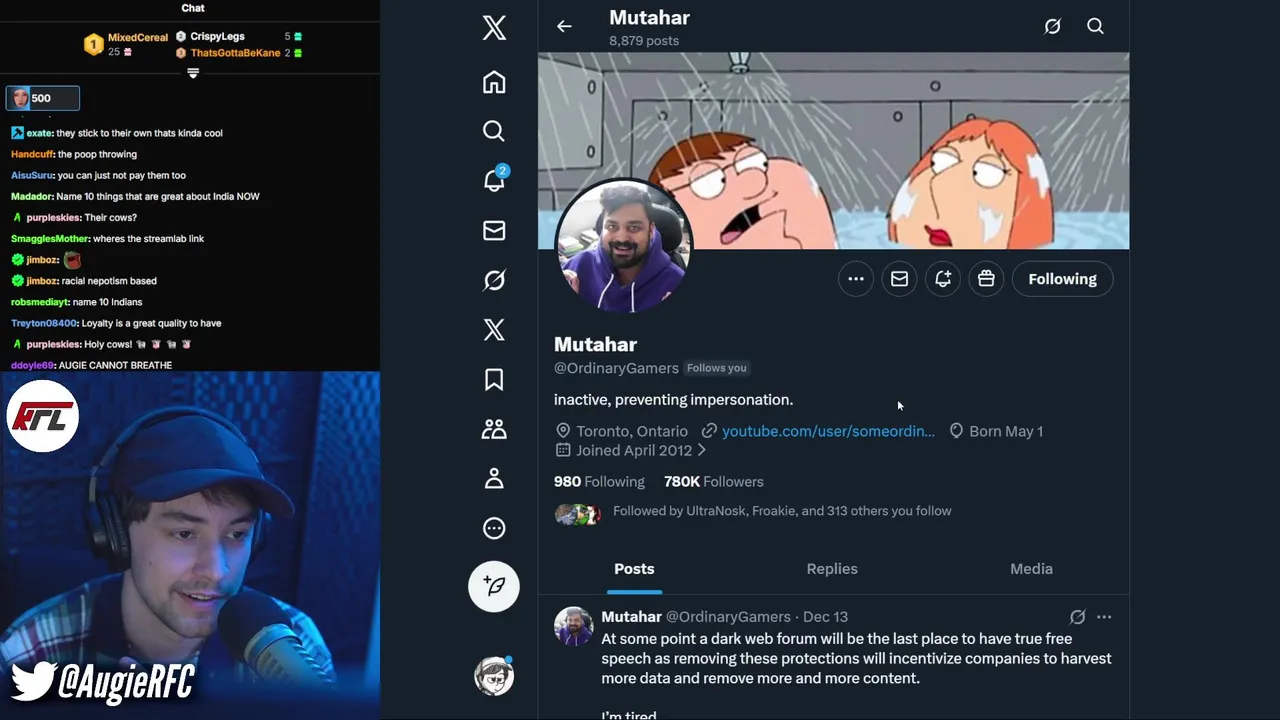Open the three-dot menu on the Dec 13 post

1104,617
